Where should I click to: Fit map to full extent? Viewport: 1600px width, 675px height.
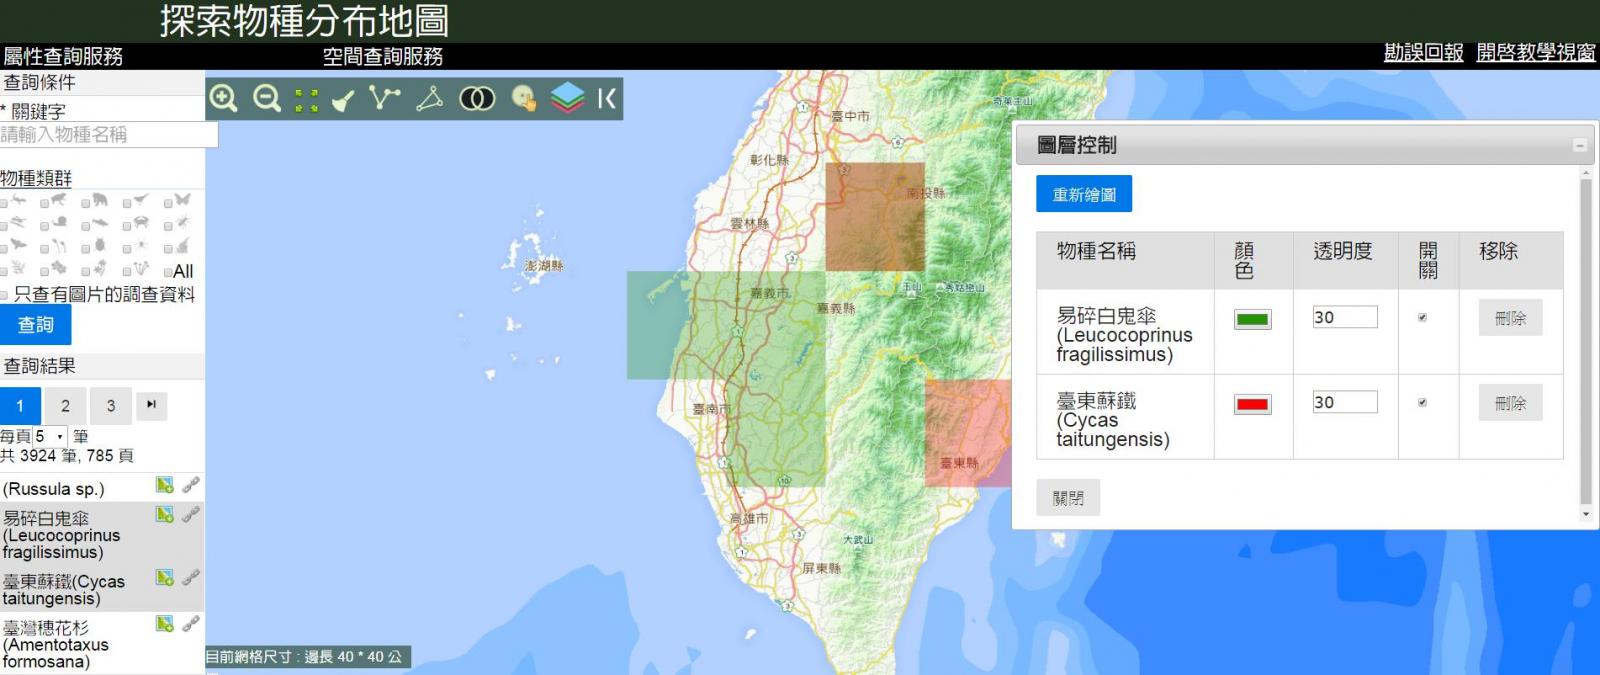pyautogui.click(x=306, y=99)
